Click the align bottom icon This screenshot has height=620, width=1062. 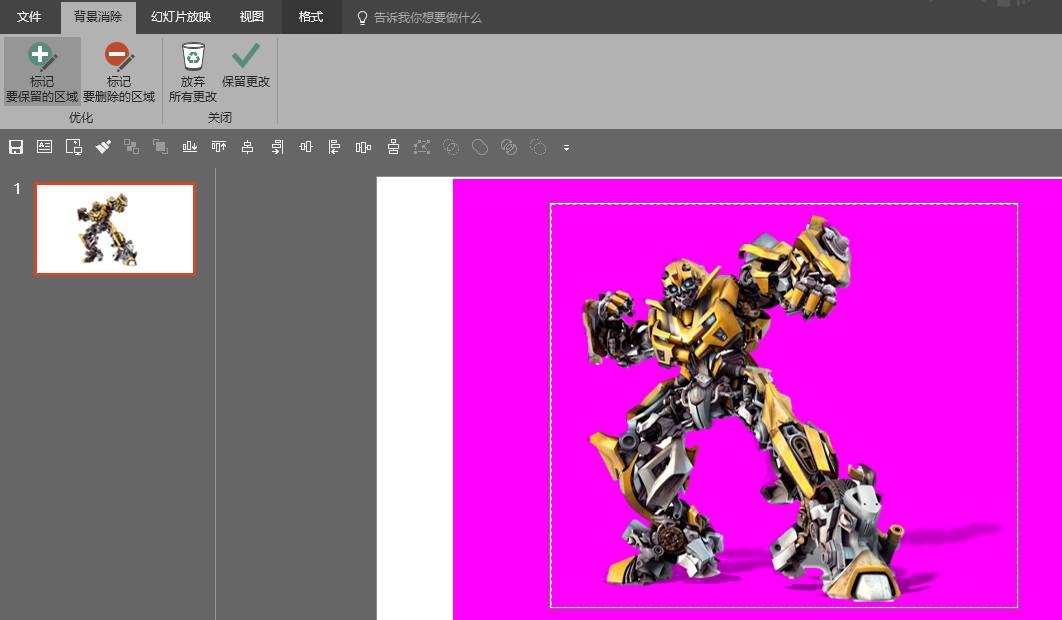pos(190,147)
